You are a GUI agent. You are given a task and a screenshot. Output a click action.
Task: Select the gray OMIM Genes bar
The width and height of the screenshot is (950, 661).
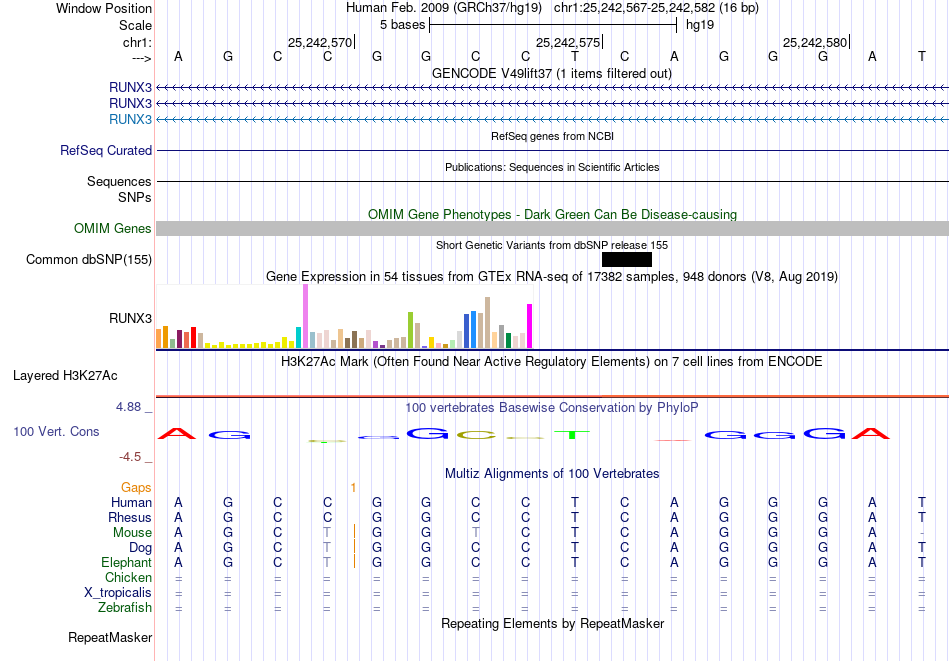pos(553,228)
